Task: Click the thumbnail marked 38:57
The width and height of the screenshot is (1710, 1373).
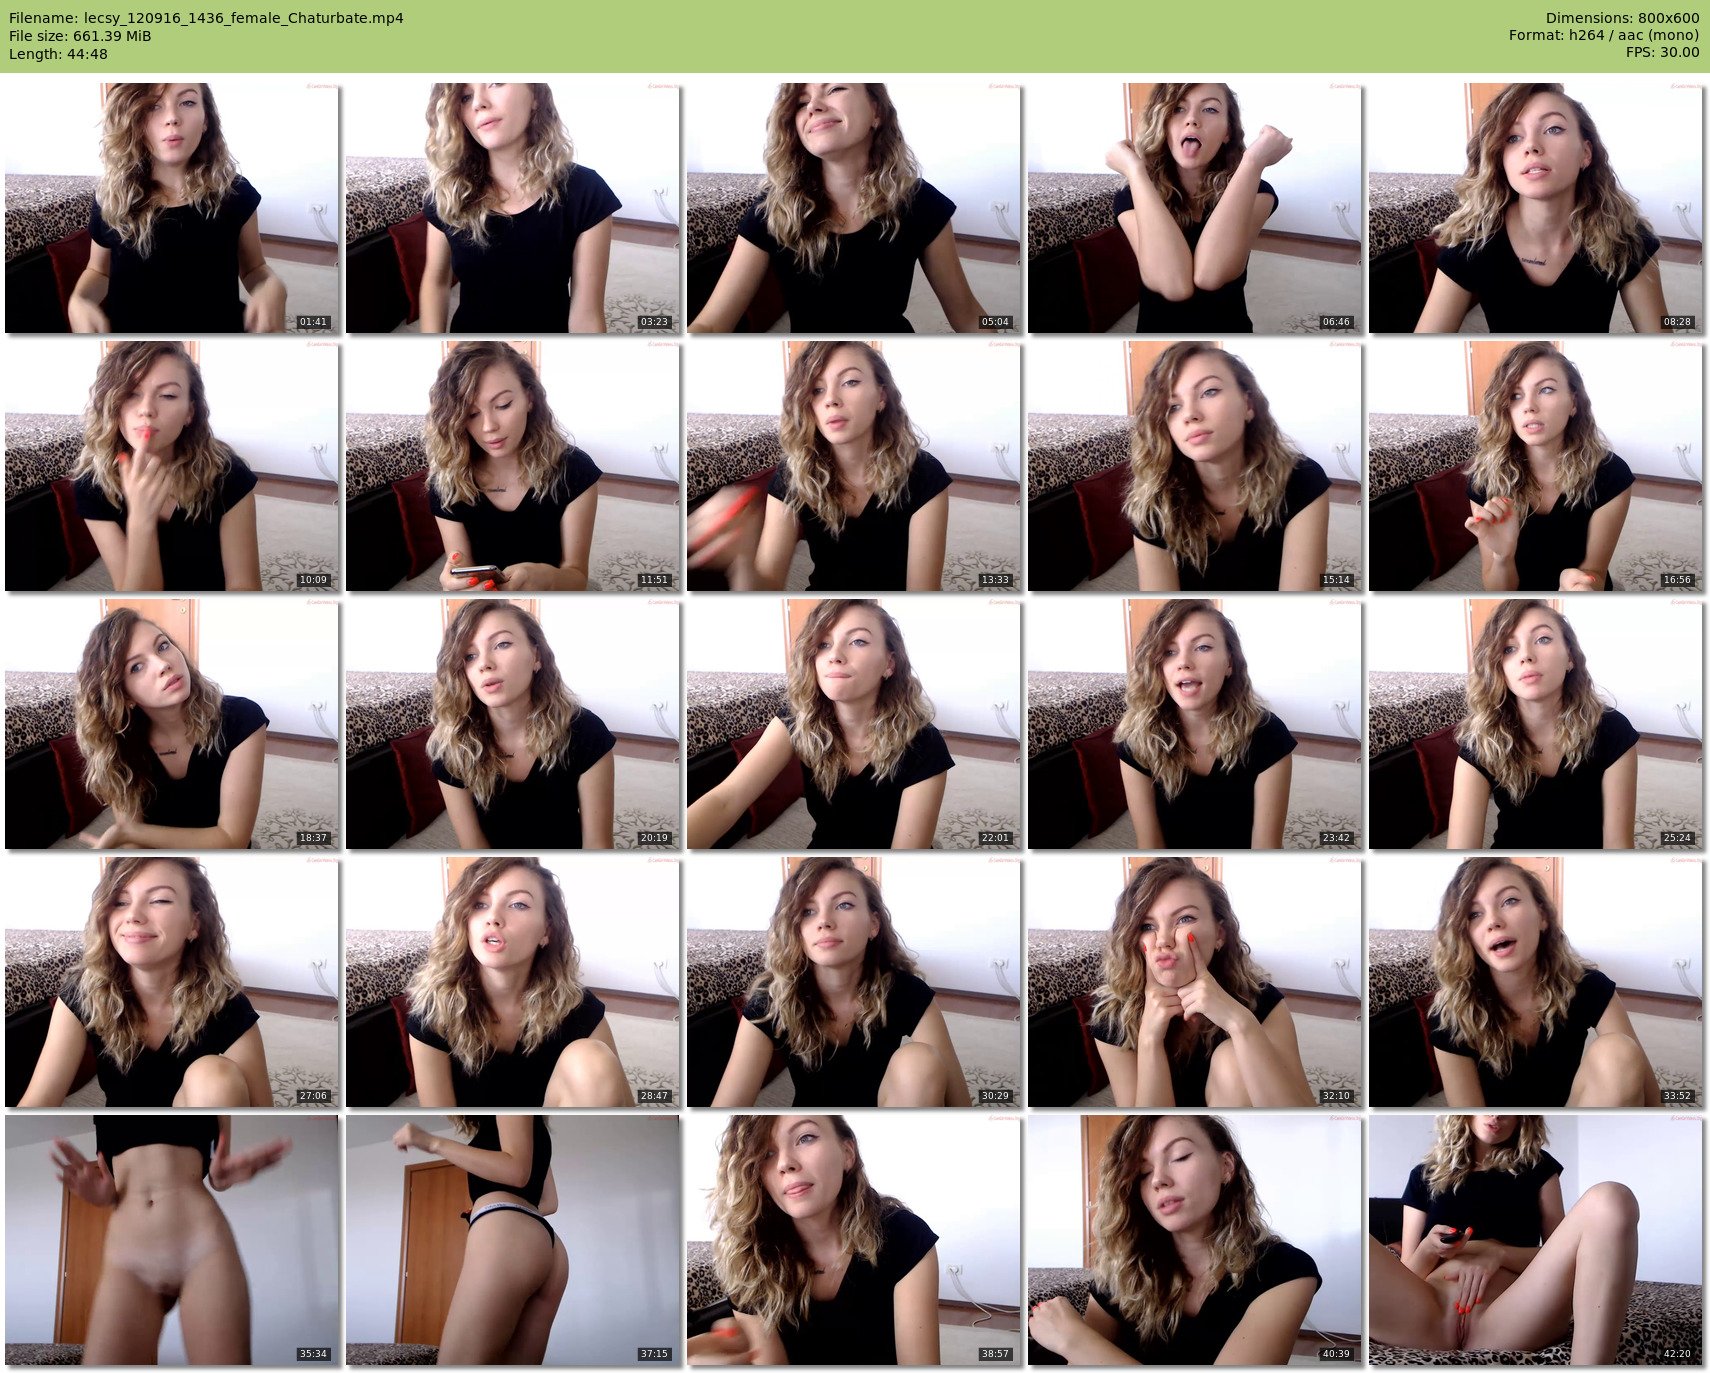Action: (x=854, y=1240)
